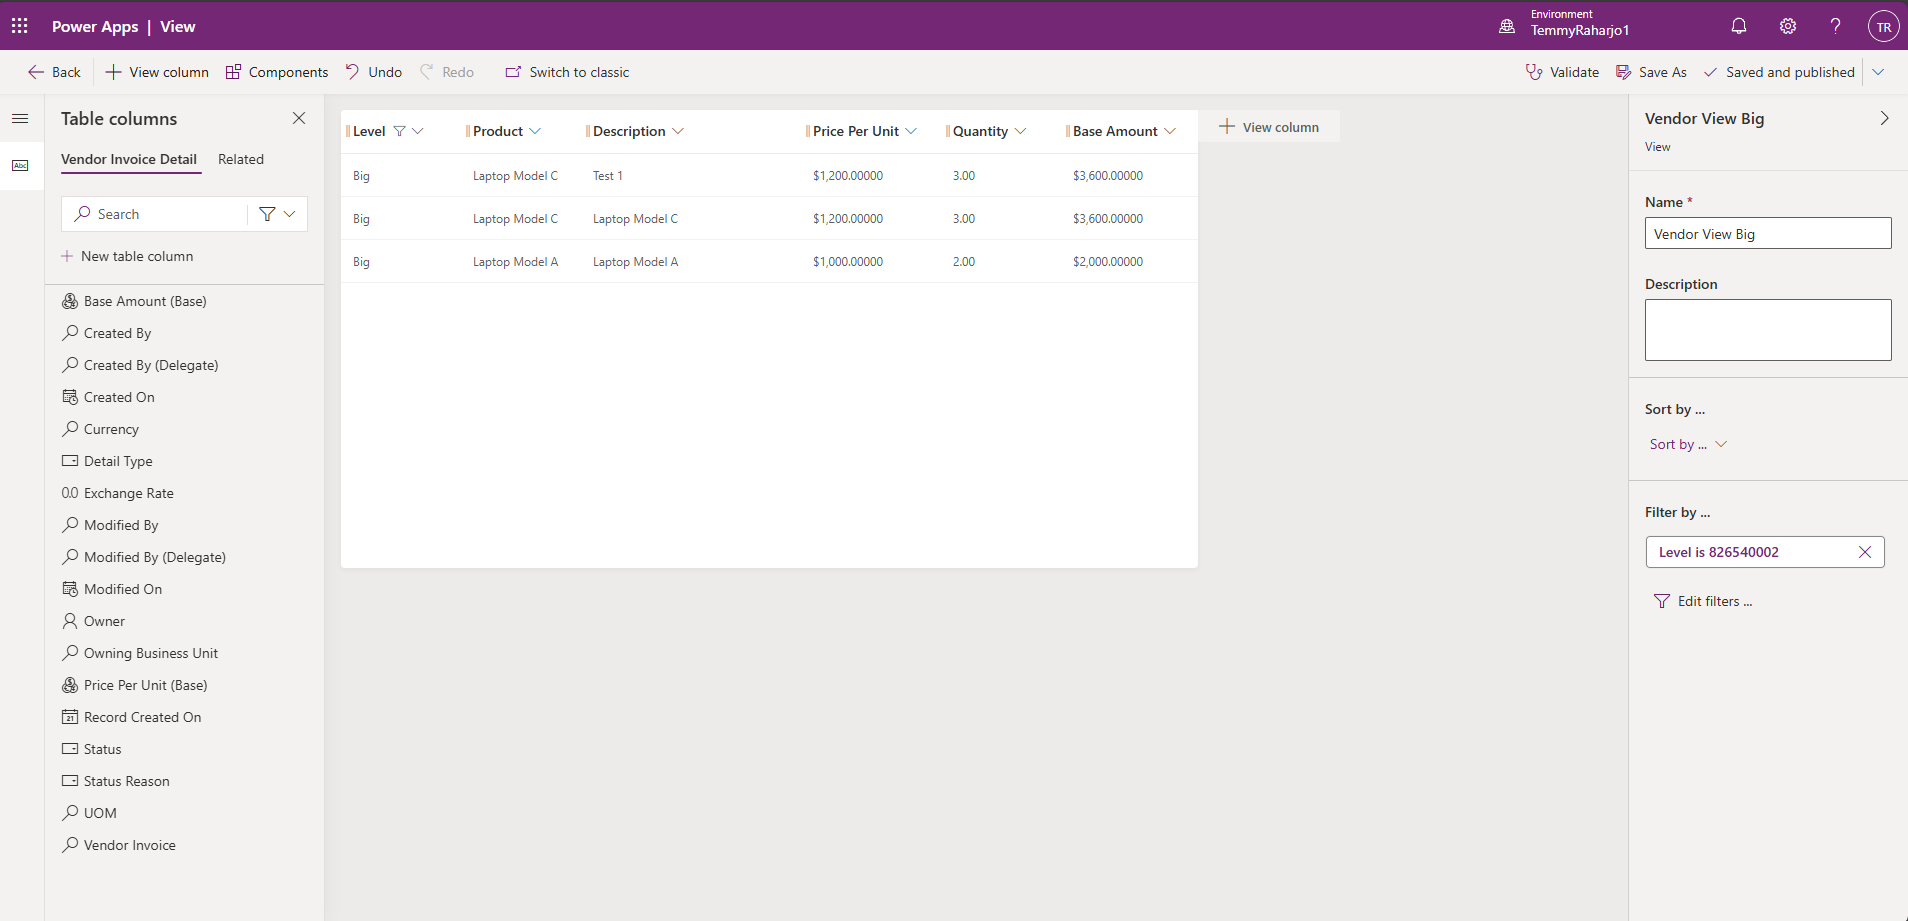This screenshot has height=921, width=1908.
Task: Add the Currency column
Action: tap(101, 429)
